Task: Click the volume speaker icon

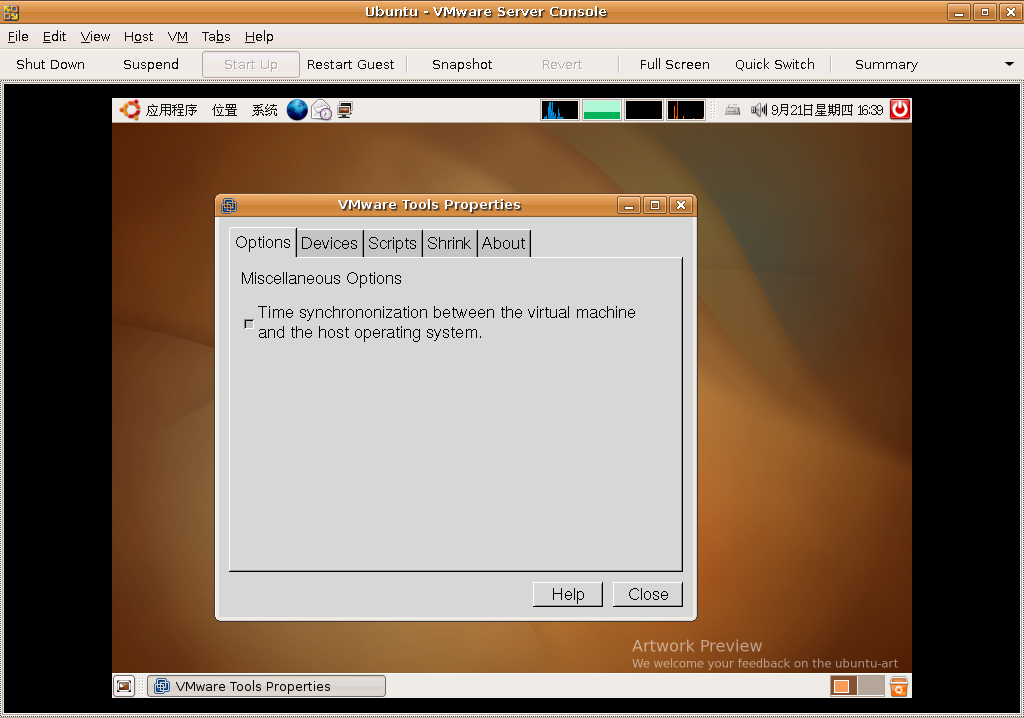Action: 758,110
